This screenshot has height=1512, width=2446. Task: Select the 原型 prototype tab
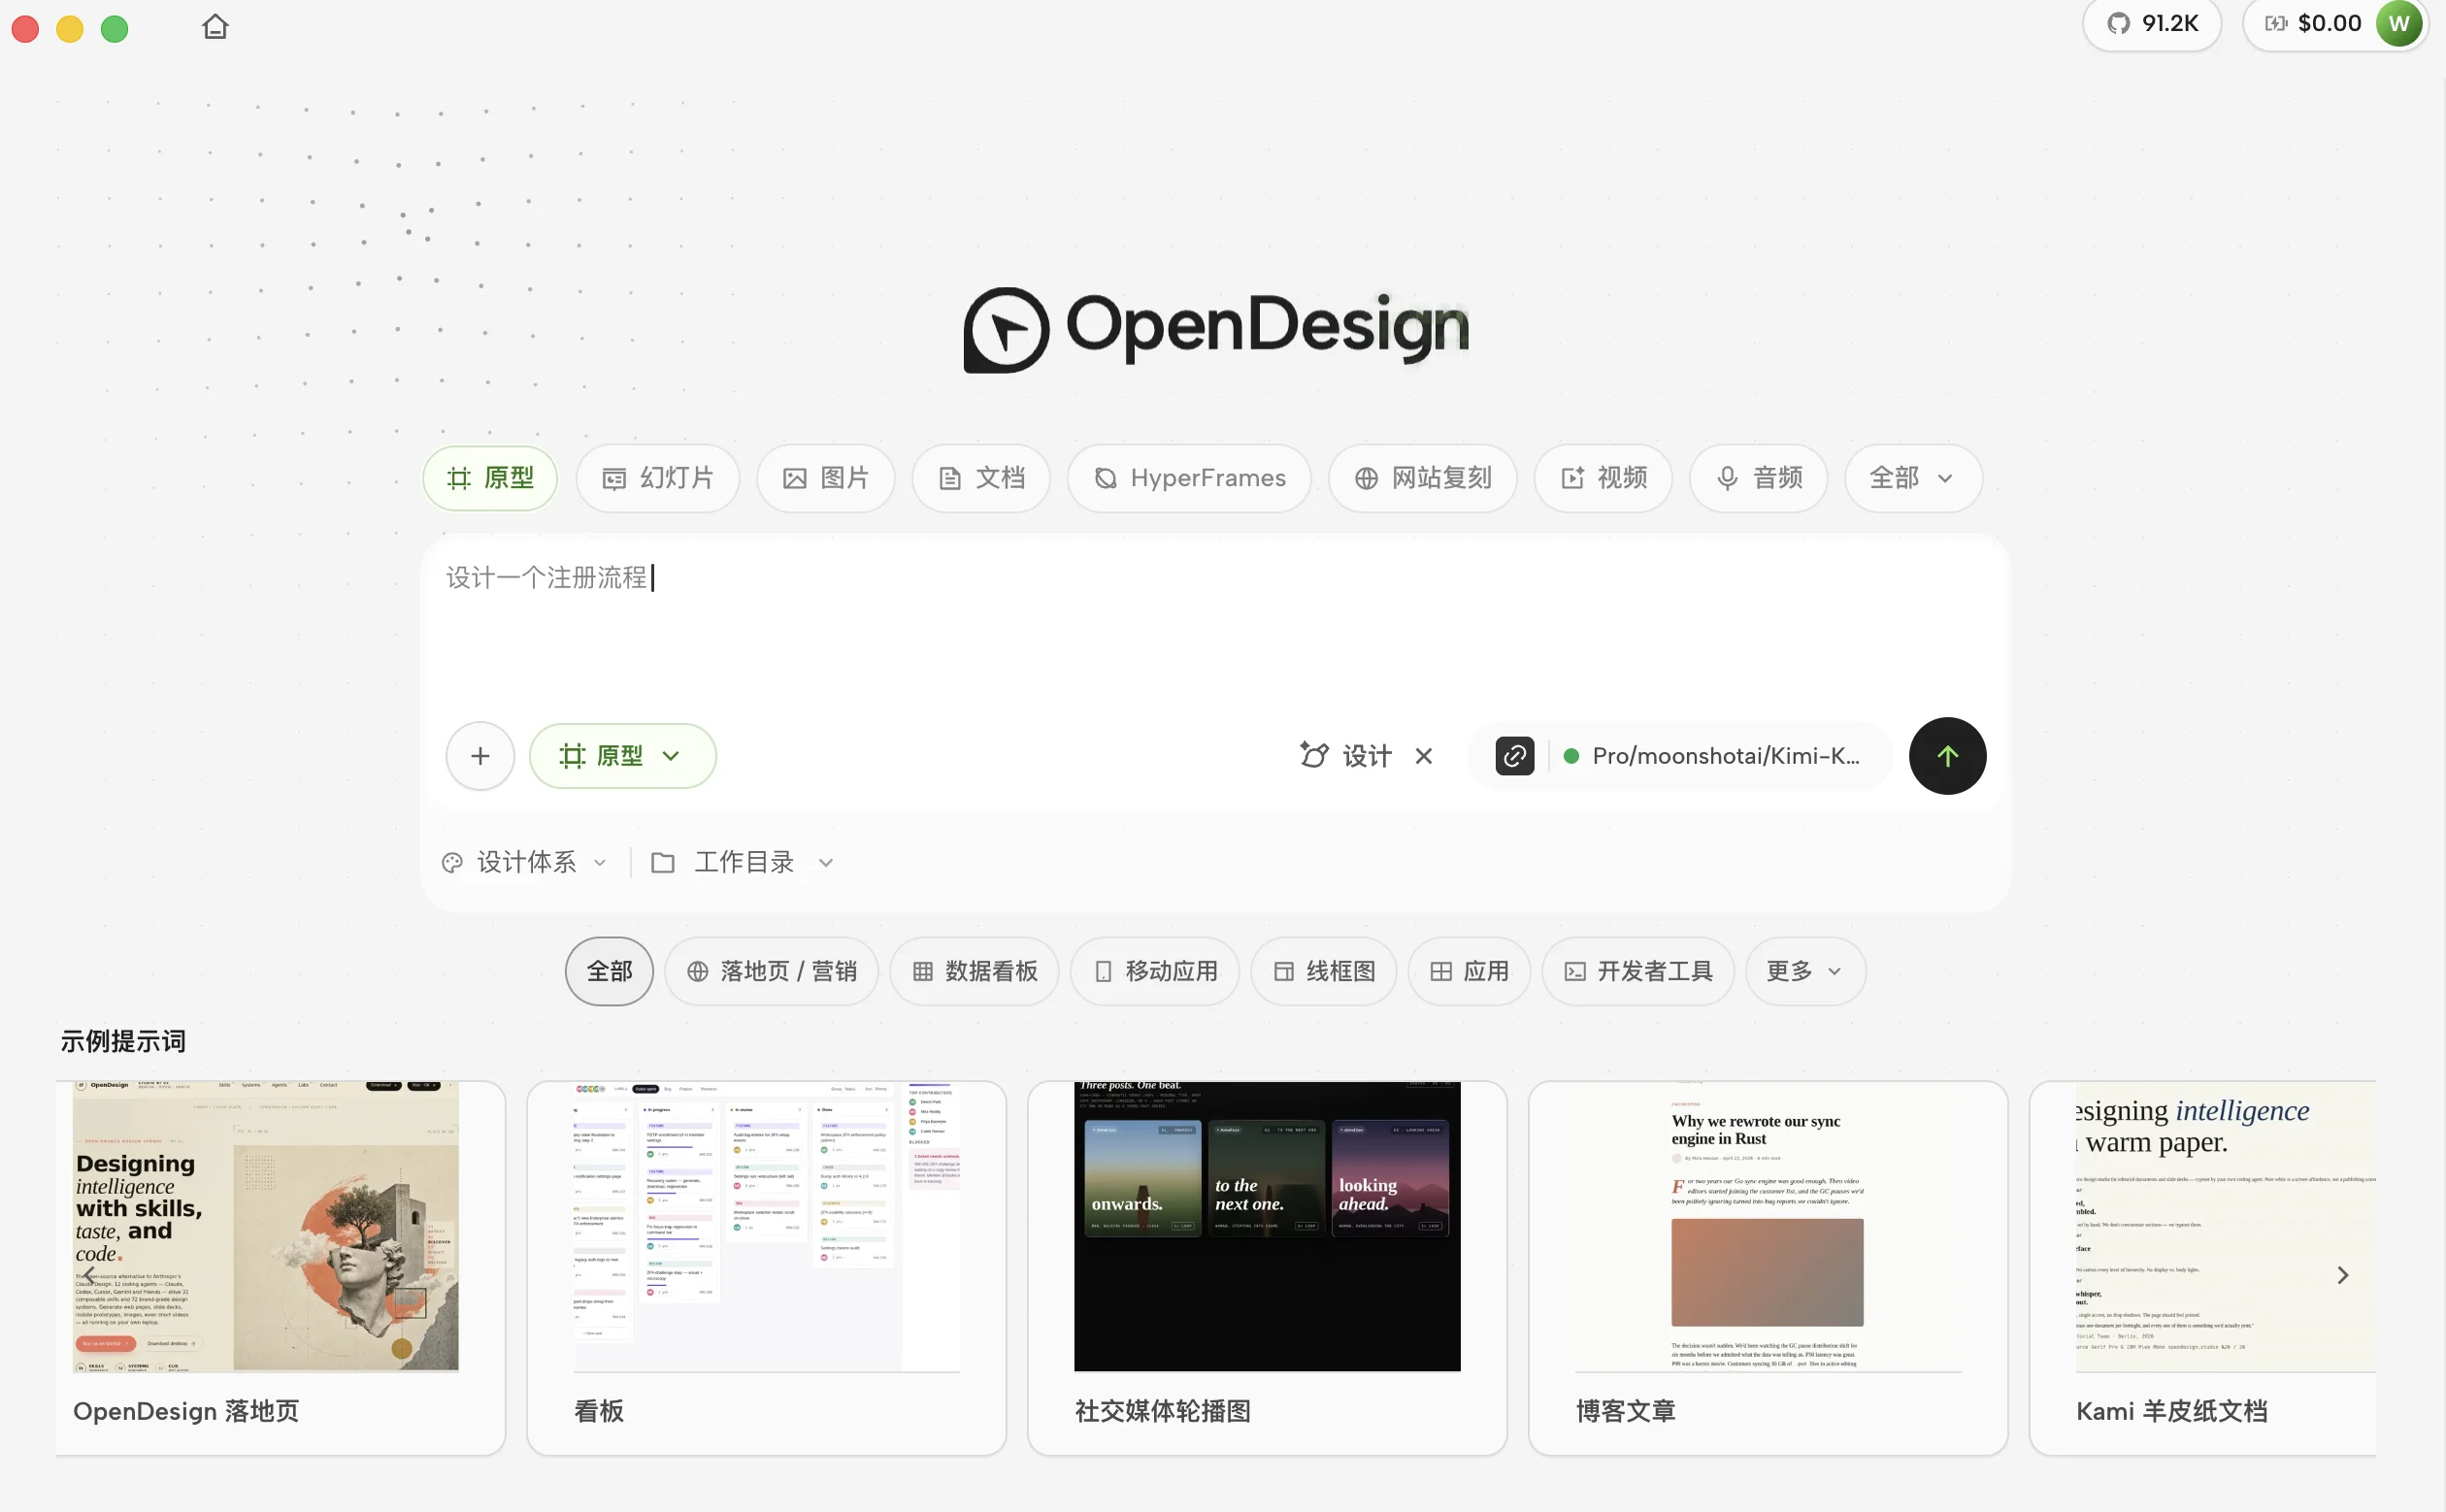point(490,478)
